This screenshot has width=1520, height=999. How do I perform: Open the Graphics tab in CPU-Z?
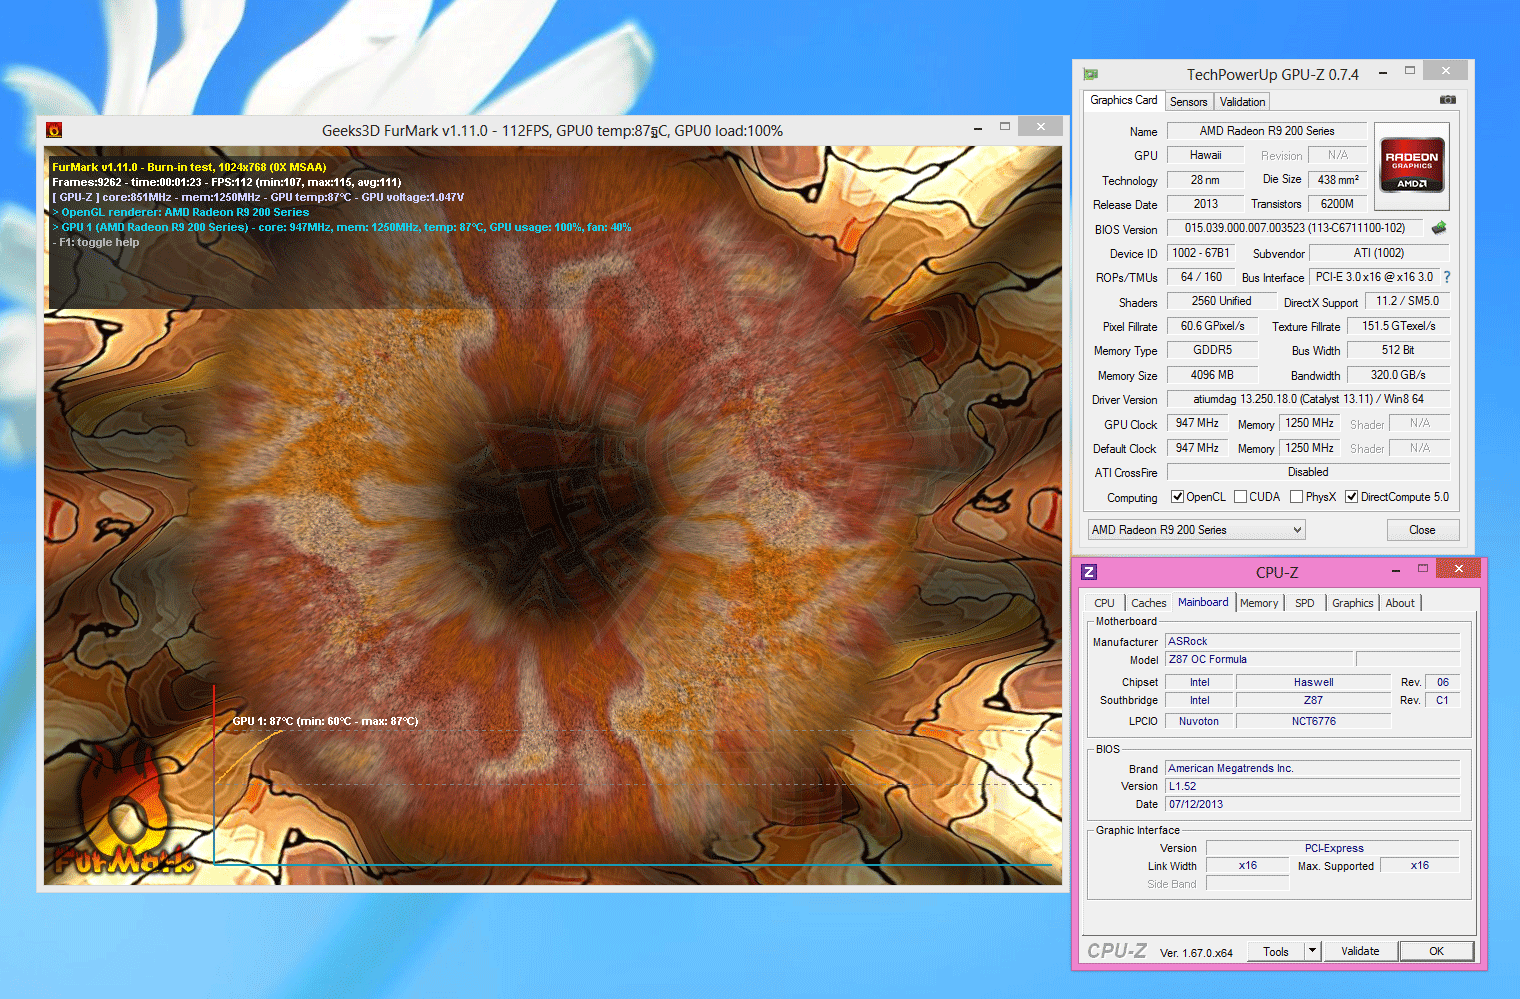click(x=1353, y=603)
